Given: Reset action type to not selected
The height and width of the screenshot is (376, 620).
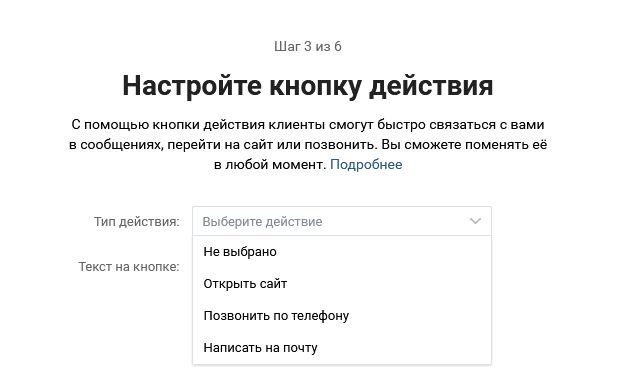Looking at the screenshot, I should tap(342, 252).
